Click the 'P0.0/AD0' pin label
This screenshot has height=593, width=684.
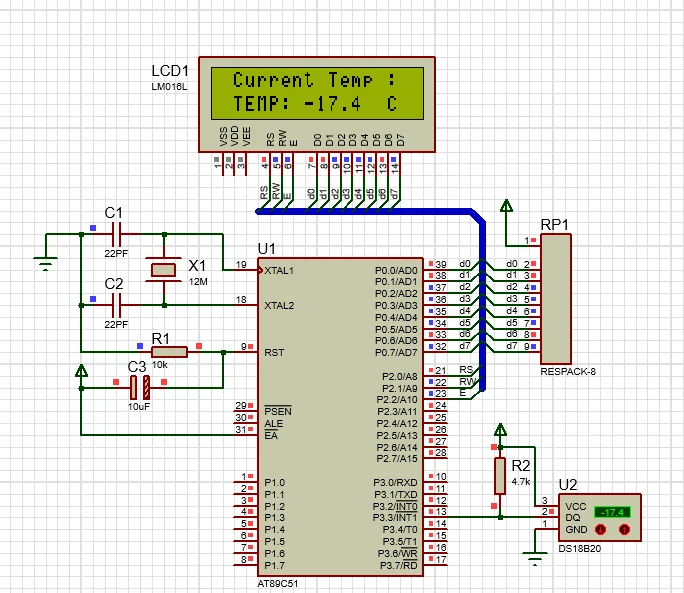396,271
